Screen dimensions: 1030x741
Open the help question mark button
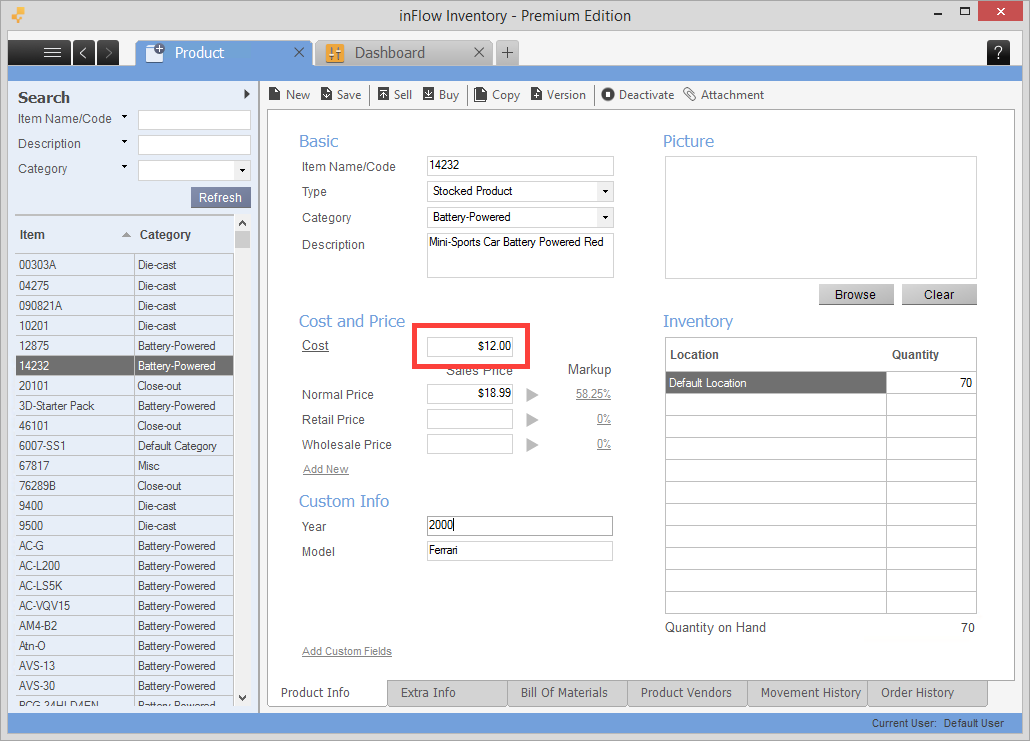click(998, 53)
